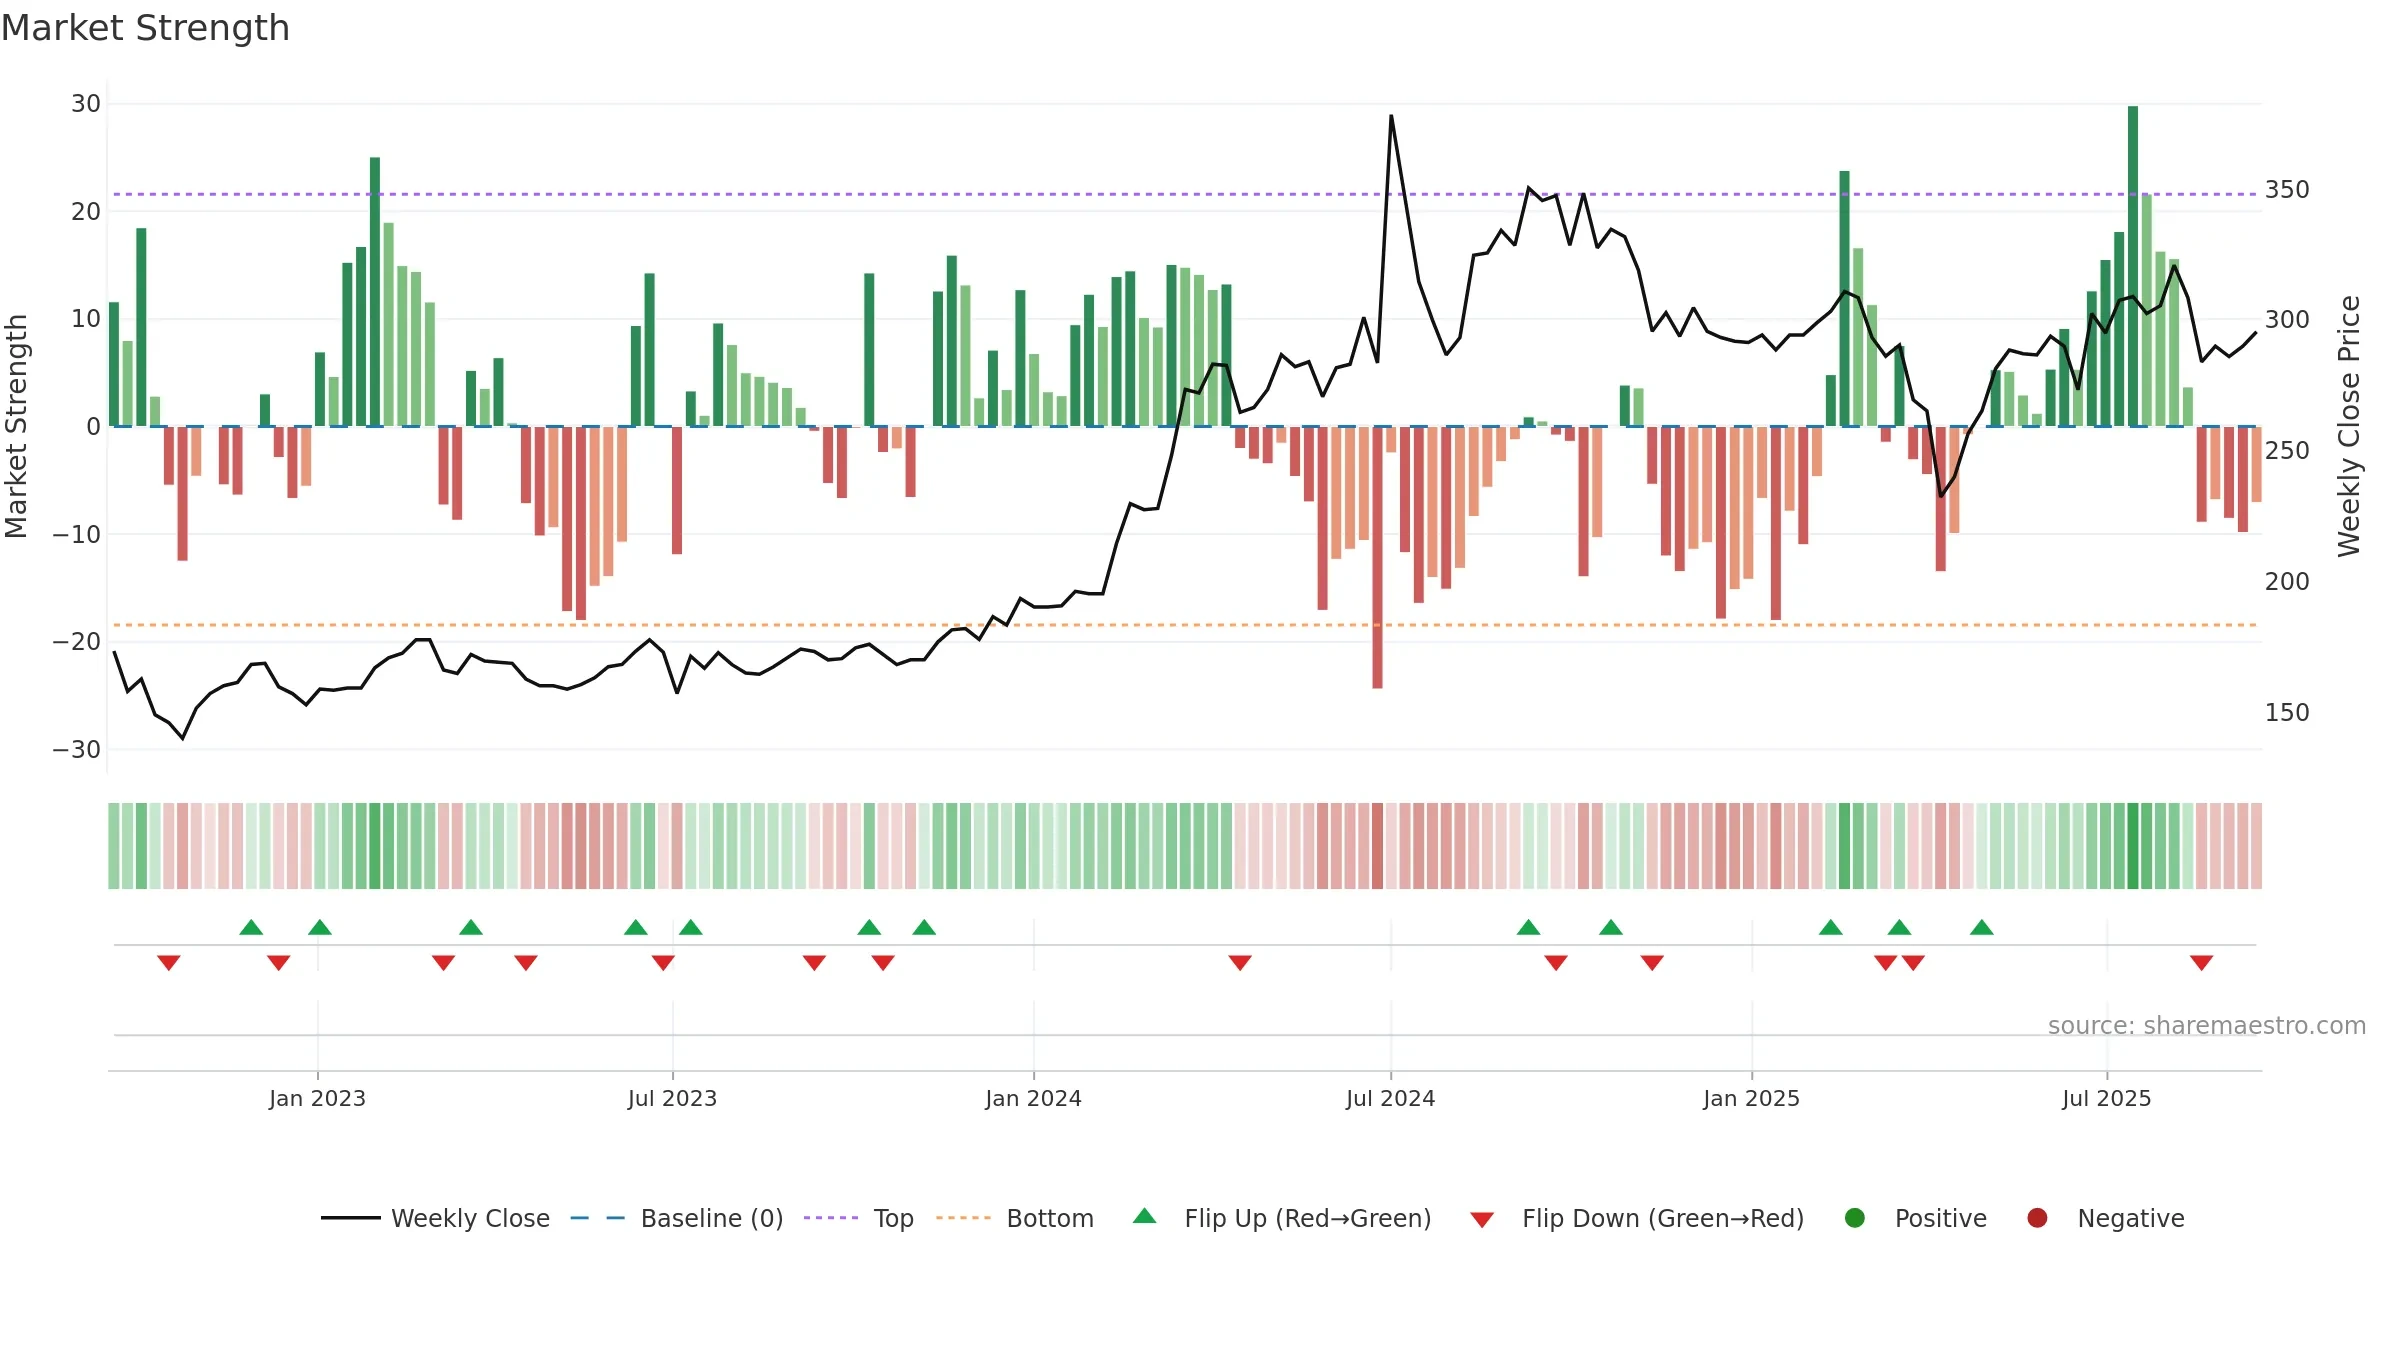This screenshot has width=2400, height=1350.
Task: Click the price line's peak at Jul 2024
Action: pos(1391,116)
